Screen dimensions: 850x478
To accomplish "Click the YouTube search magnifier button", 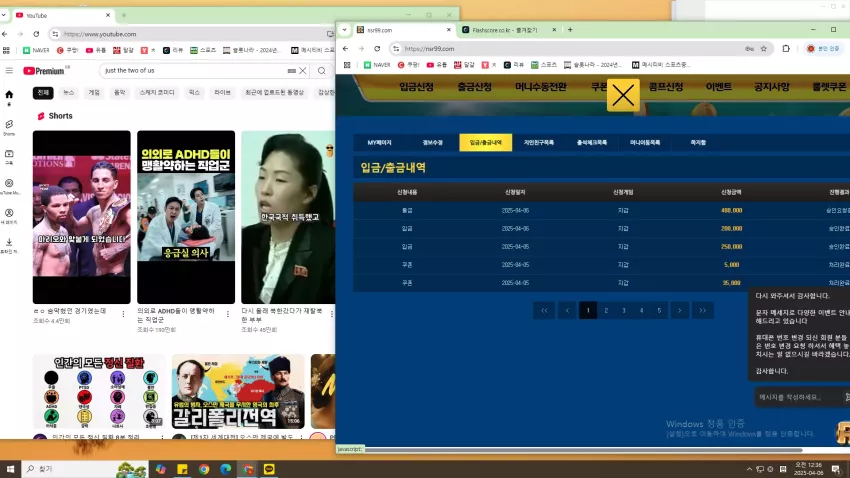I will coord(322,70).
